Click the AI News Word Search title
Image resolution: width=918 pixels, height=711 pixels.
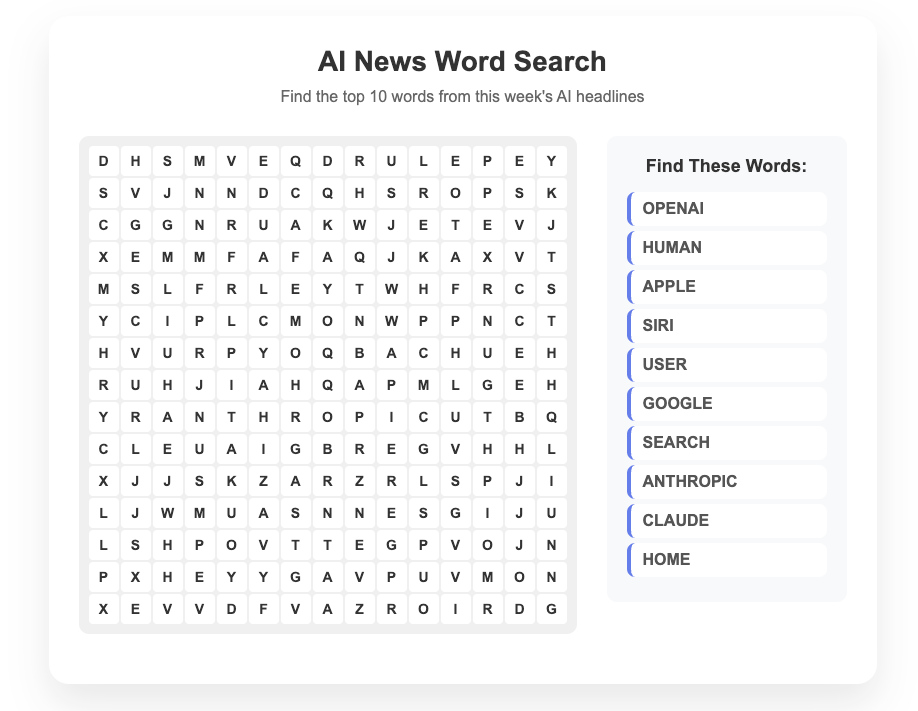[462, 61]
